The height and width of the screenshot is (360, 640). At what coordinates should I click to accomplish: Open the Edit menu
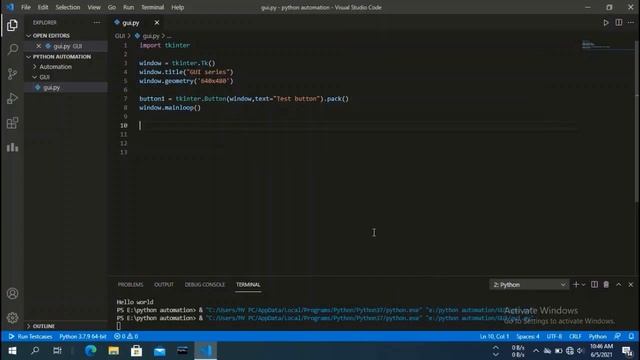(x=43, y=7)
